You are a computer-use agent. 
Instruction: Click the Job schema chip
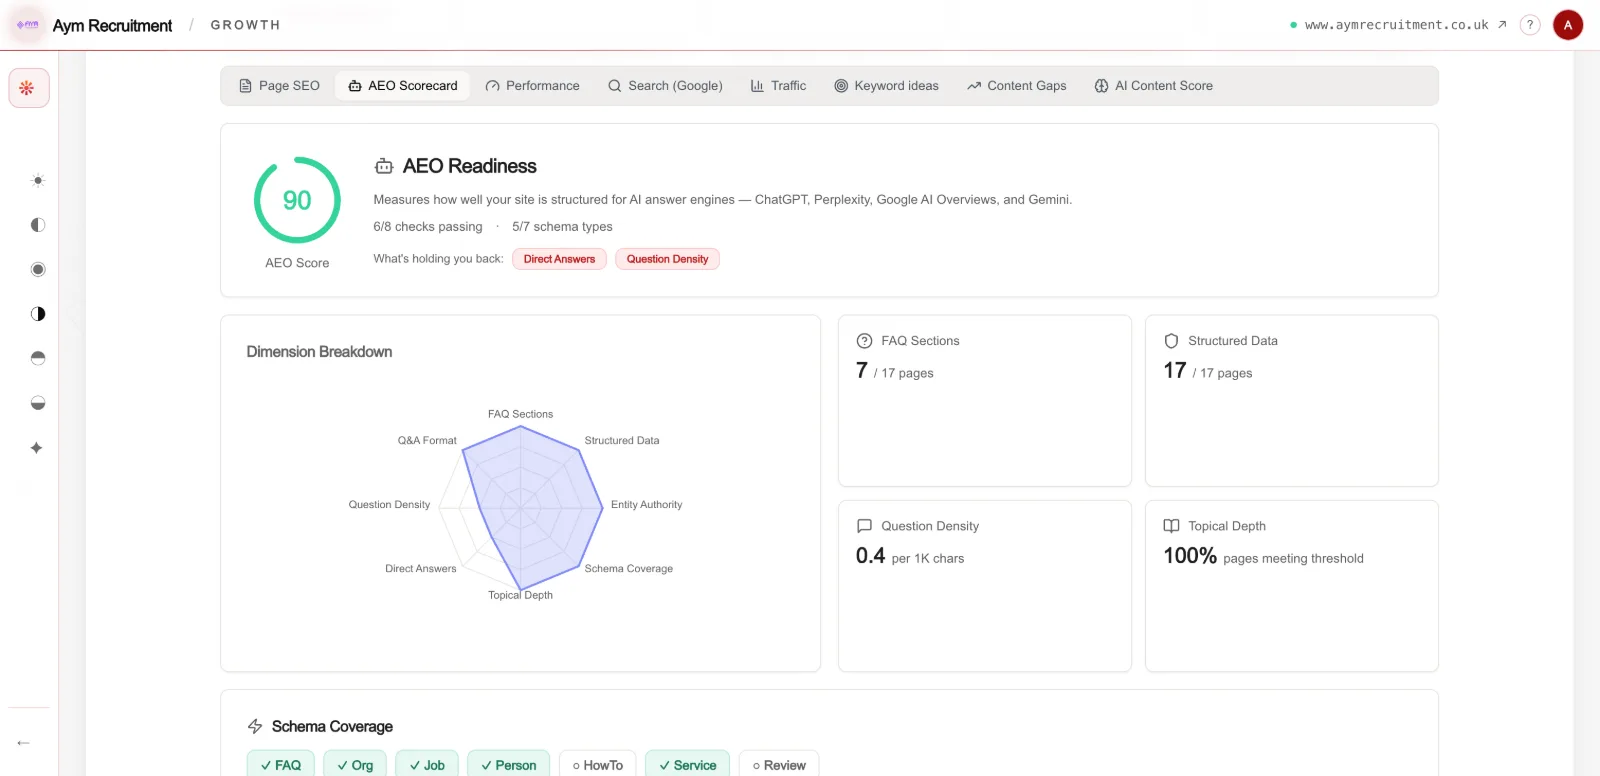tap(427, 764)
